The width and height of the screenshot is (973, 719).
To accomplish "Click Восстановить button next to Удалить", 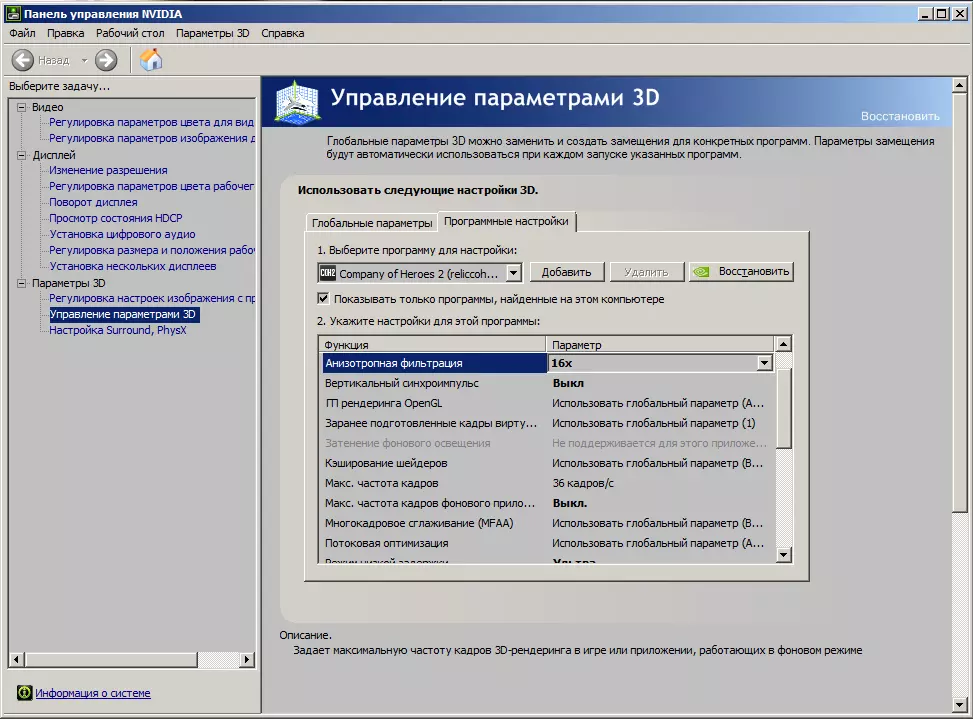I will [741, 272].
